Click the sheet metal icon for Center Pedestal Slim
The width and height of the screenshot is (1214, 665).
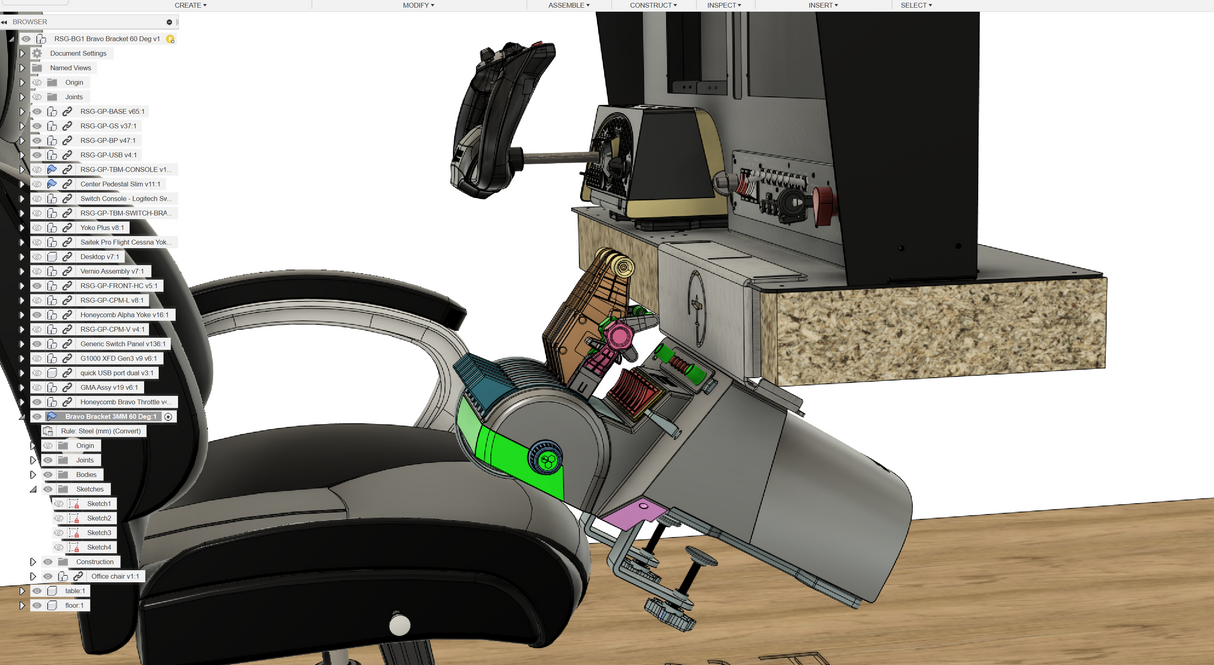click(x=52, y=184)
